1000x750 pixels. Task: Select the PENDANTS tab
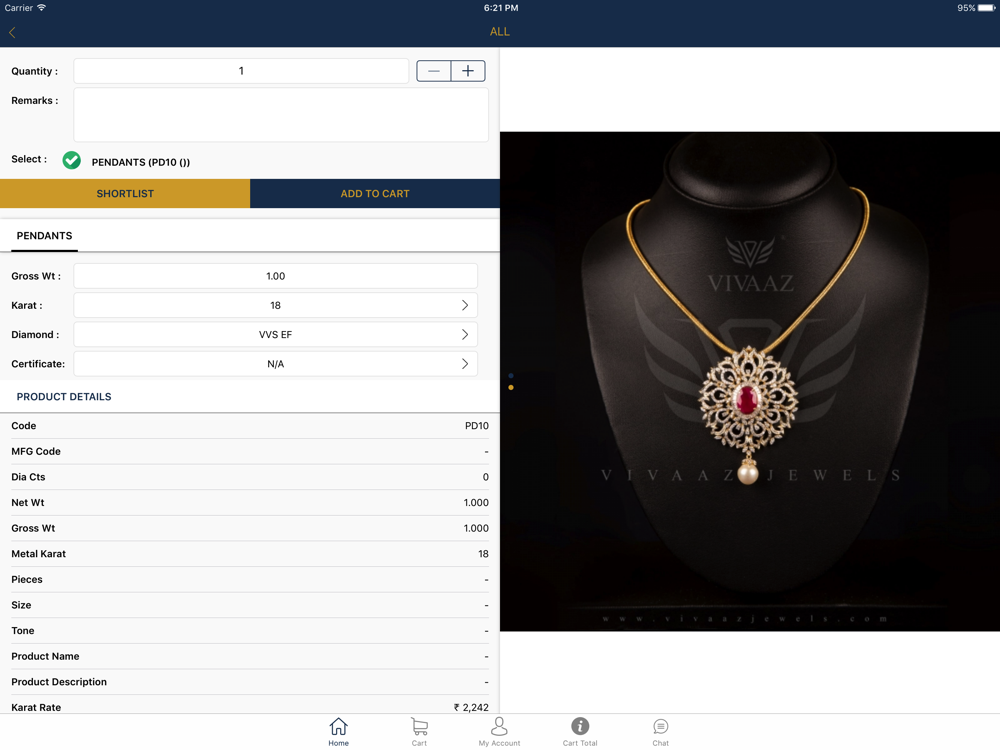(44, 236)
